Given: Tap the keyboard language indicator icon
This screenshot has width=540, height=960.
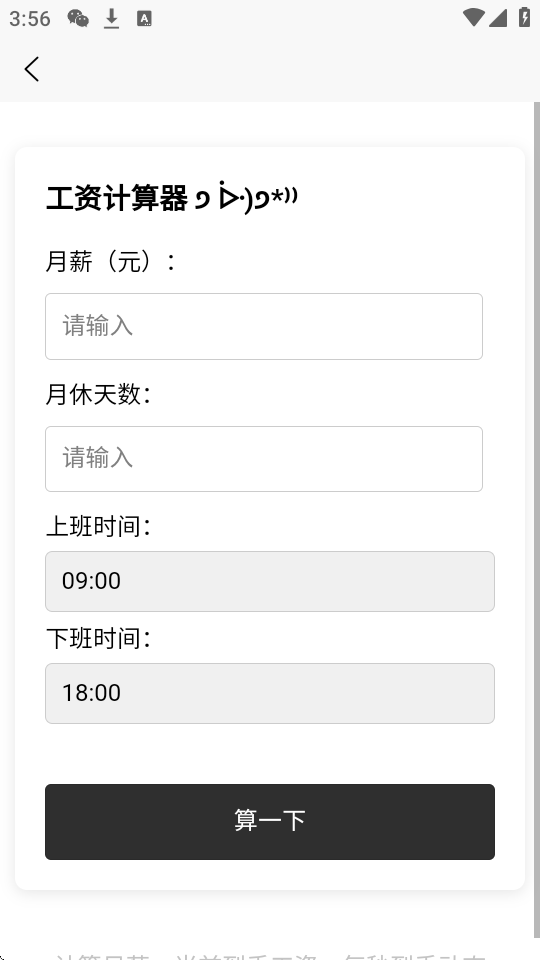Looking at the screenshot, I should coord(144,18).
